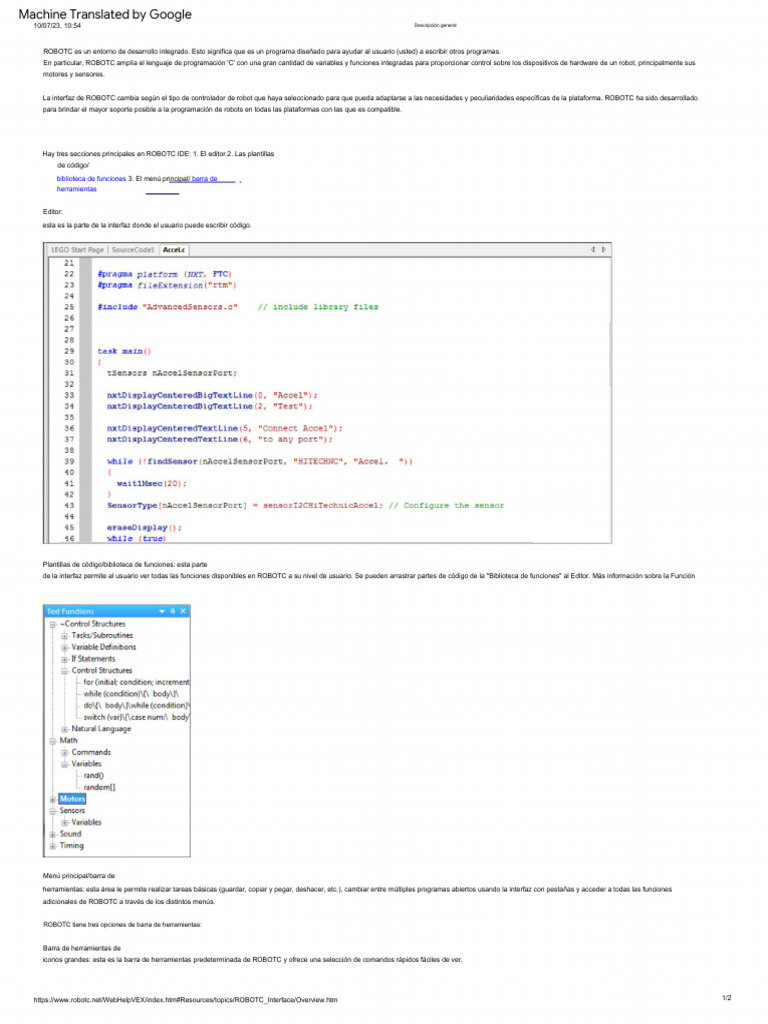Viewport: 768px width, 1024px height.
Task: Click the 'Machine Translated by Google' header
Action: click(x=105, y=14)
